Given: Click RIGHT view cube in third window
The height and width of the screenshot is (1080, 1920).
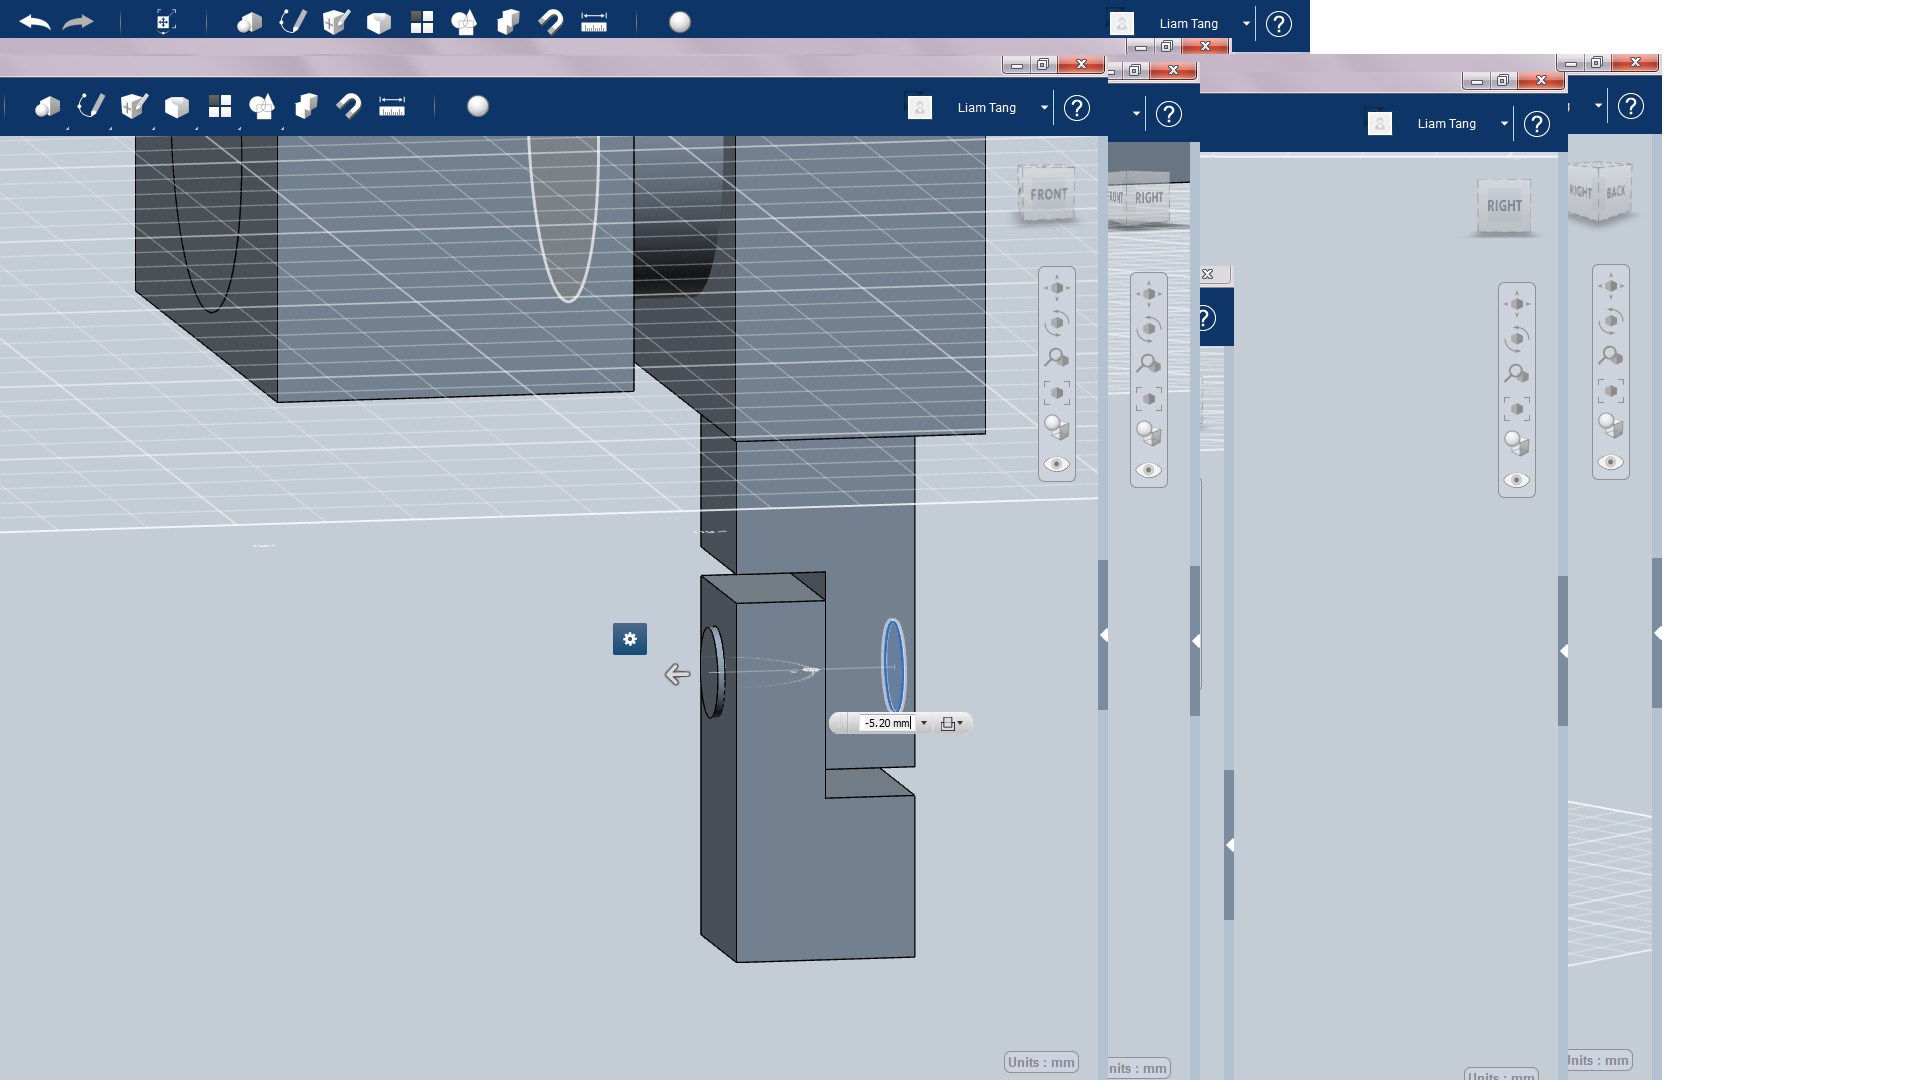Looking at the screenshot, I should coord(1504,206).
